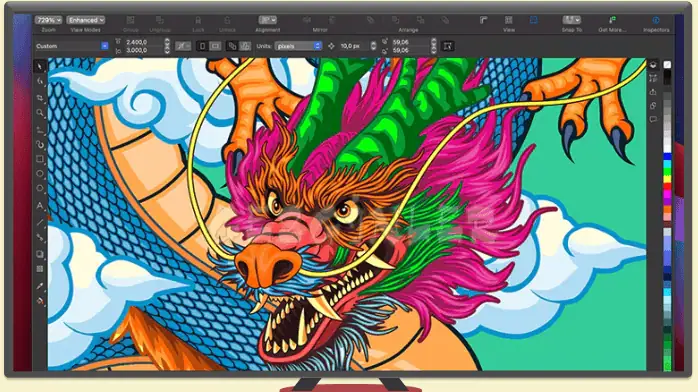Click the nudge distance stepper
698x392 pixels.
point(373,46)
